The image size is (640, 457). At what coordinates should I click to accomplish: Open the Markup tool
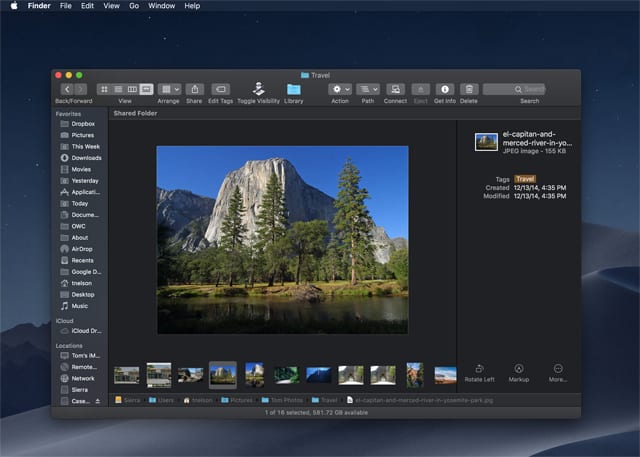pyautogui.click(x=518, y=369)
